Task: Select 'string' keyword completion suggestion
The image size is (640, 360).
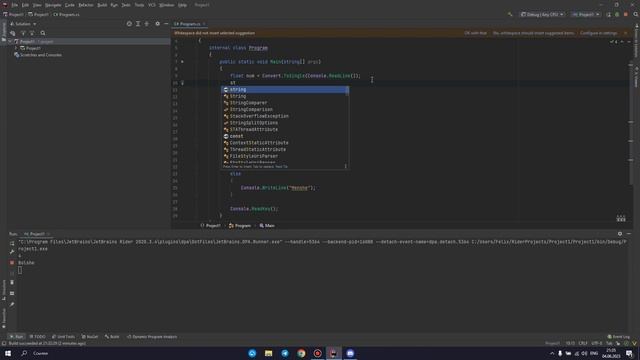Action: pos(285,89)
